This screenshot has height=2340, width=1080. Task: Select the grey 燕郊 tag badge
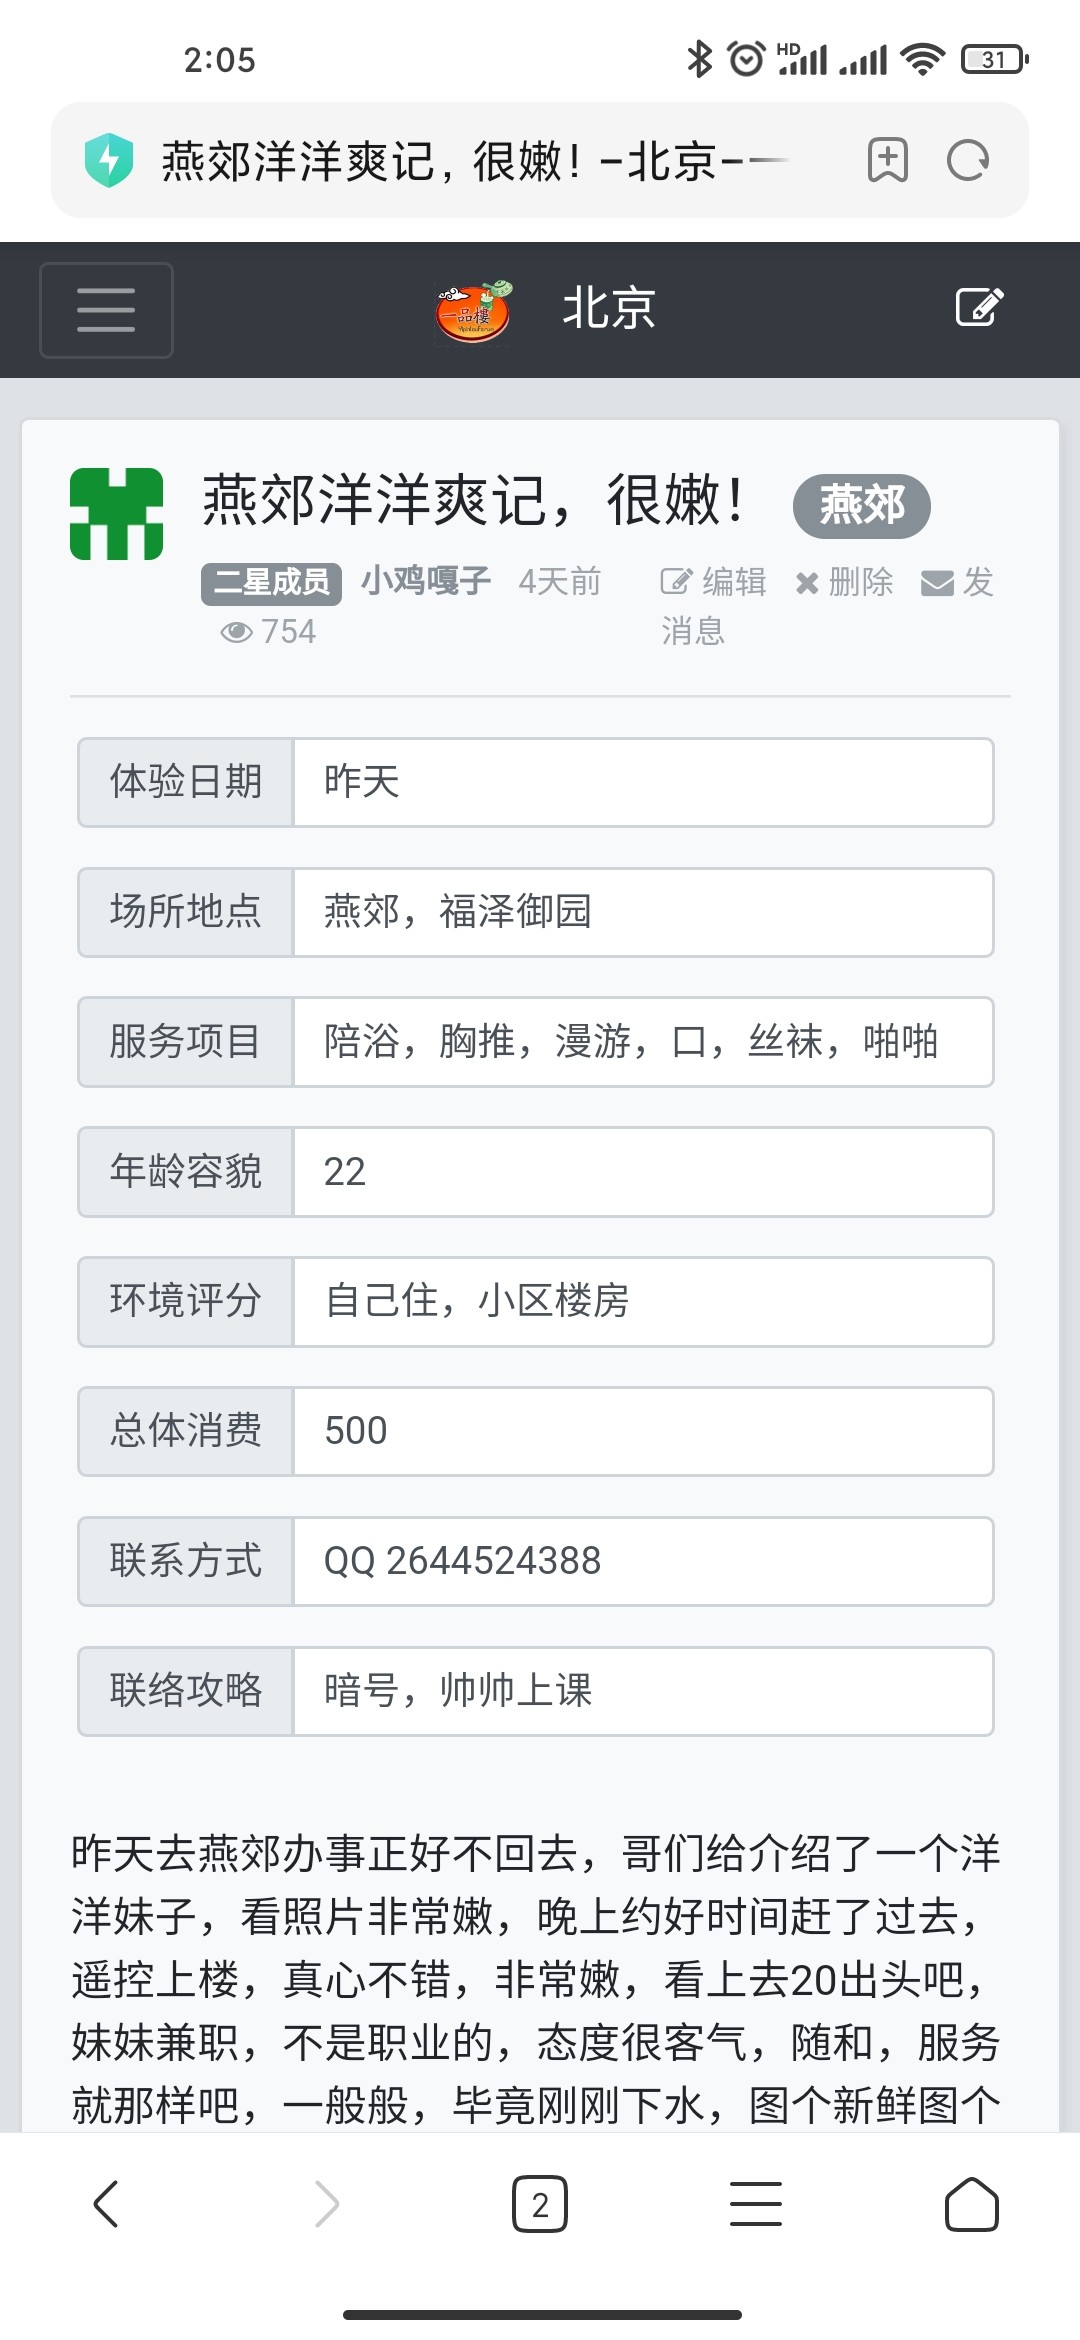pyautogui.click(x=861, y=505)
